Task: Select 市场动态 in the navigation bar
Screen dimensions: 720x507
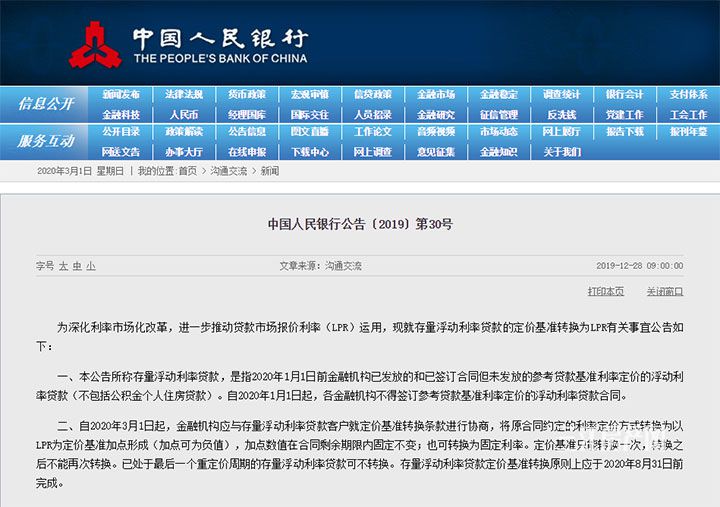Action: tap(499, 132)
